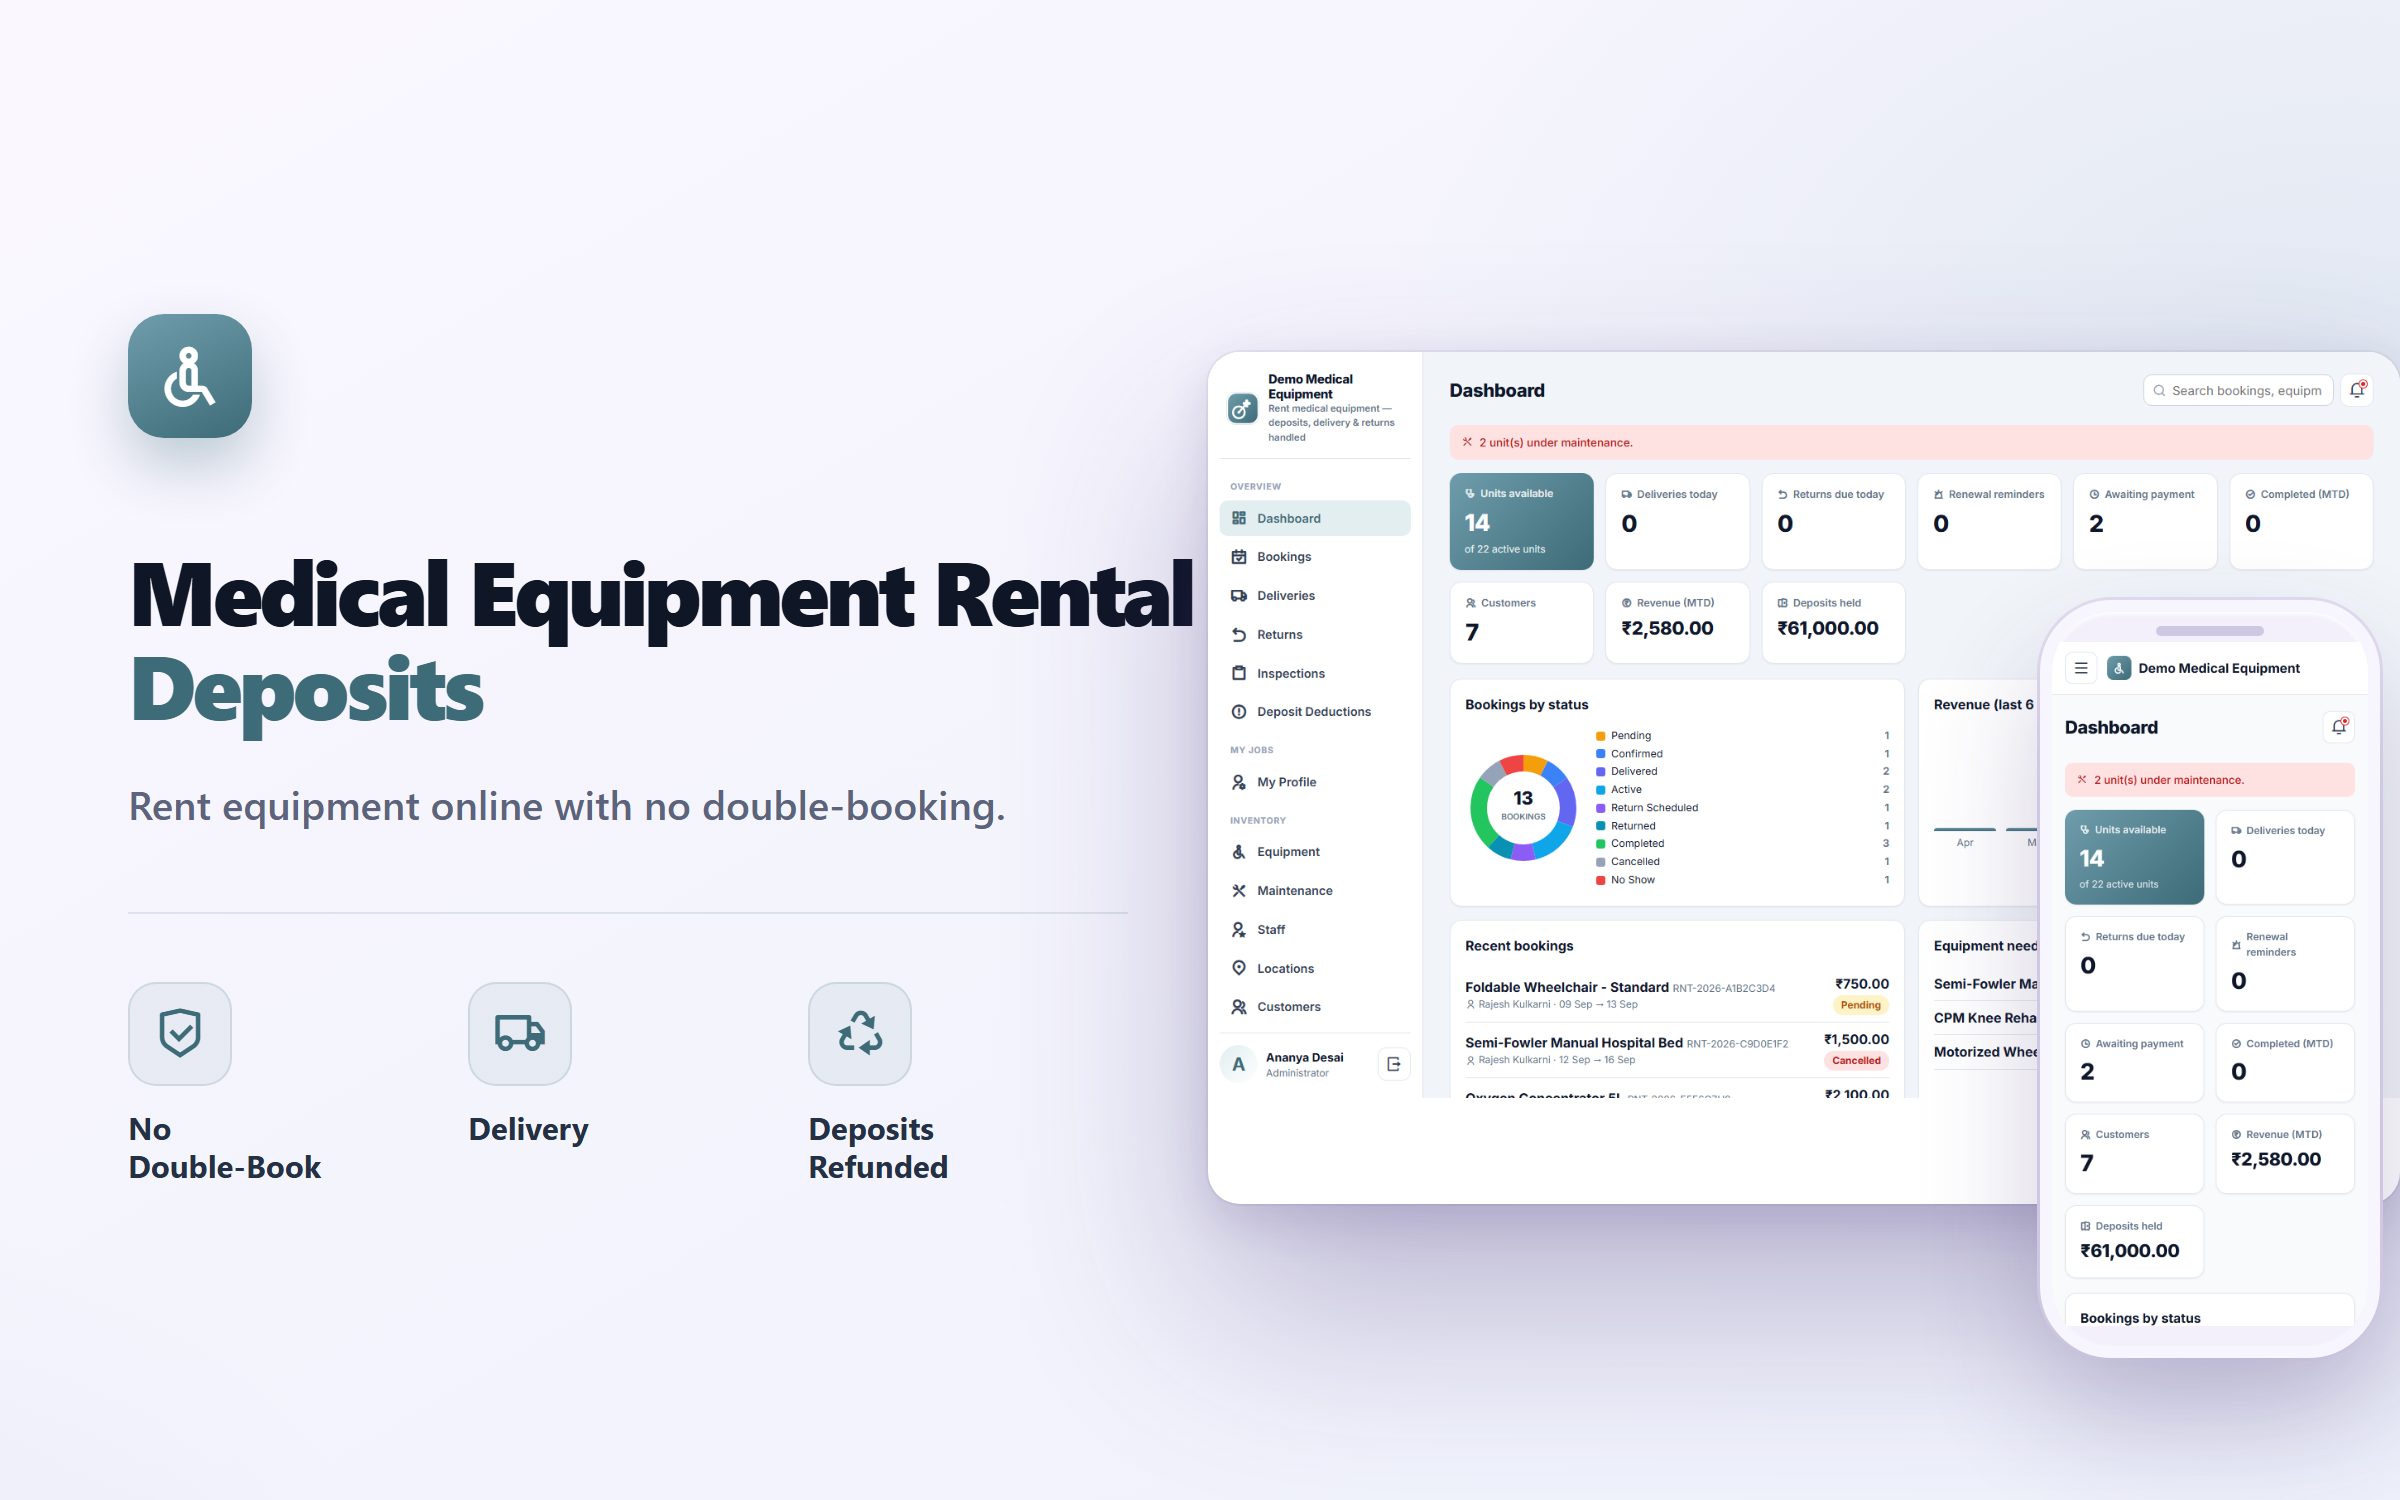Open the Semi-Fowler Manual Hospital Bed booking
2400x1500 pixels.
(x=1677, y=1050)
